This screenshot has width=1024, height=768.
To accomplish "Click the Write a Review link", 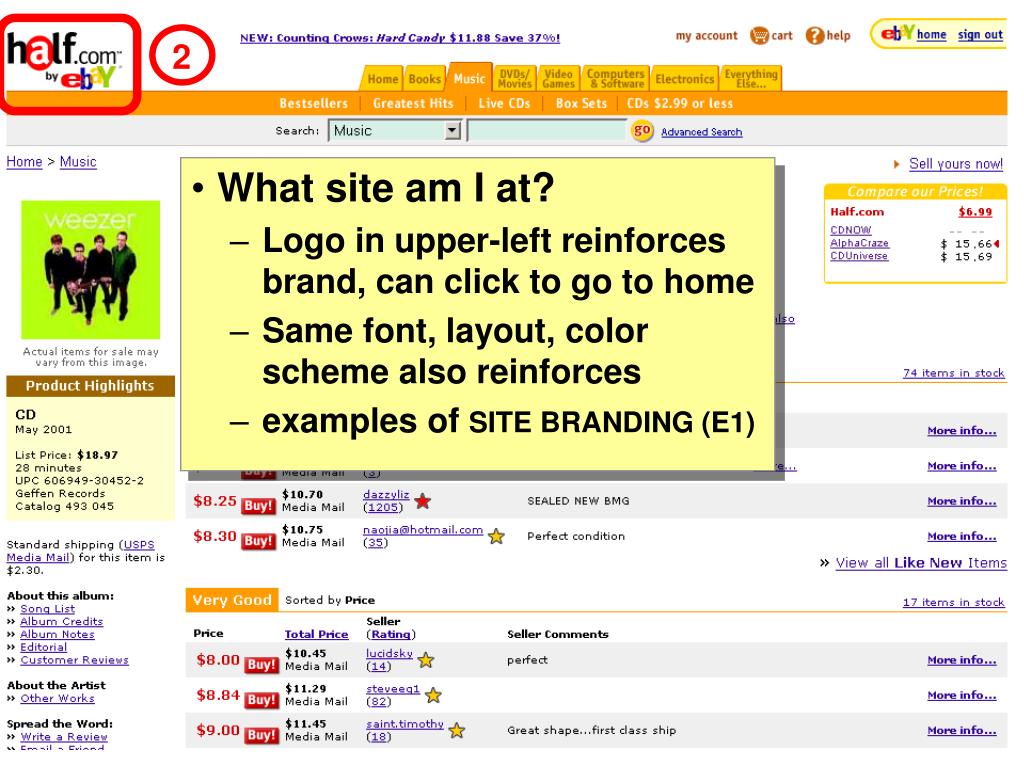I will tap(64, 737).
